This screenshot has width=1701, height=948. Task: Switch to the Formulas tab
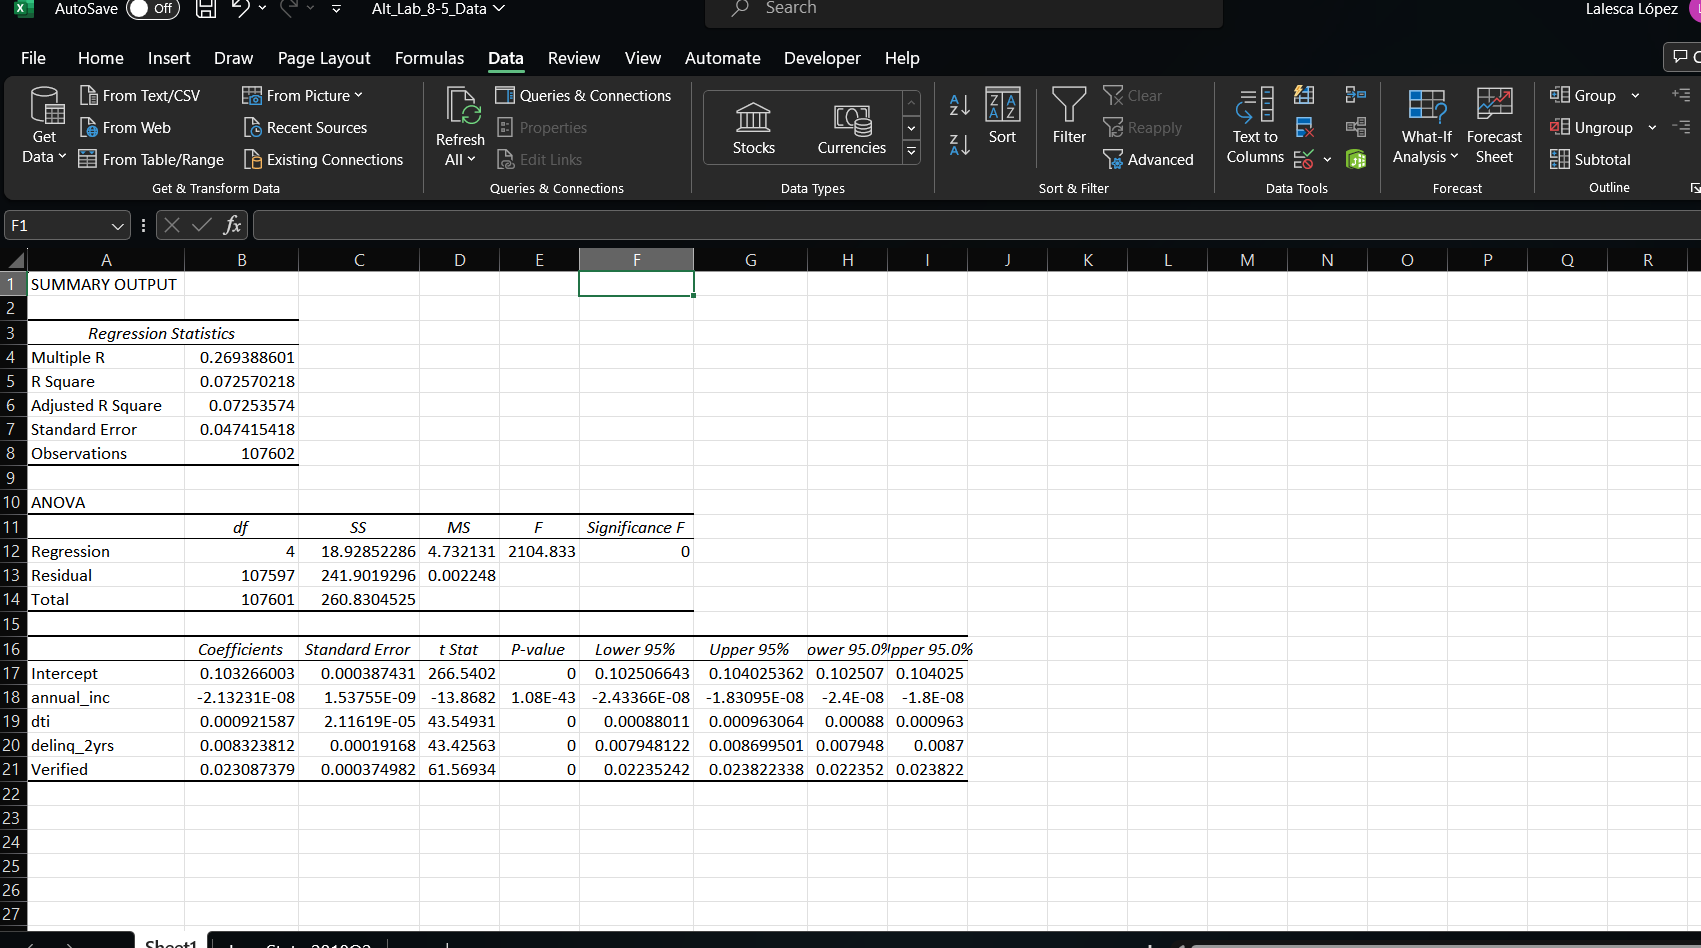[x=429, y=58]
